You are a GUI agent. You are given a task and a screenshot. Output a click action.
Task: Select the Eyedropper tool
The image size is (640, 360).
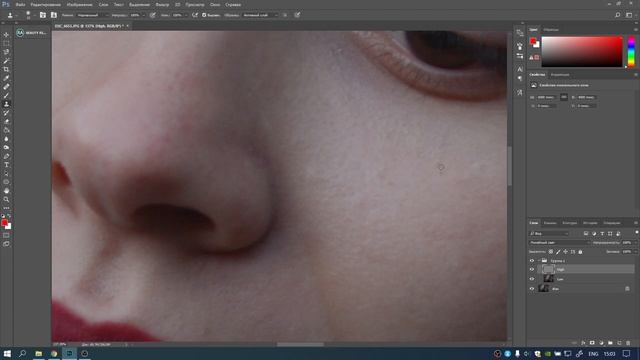(x=6, y=78)
